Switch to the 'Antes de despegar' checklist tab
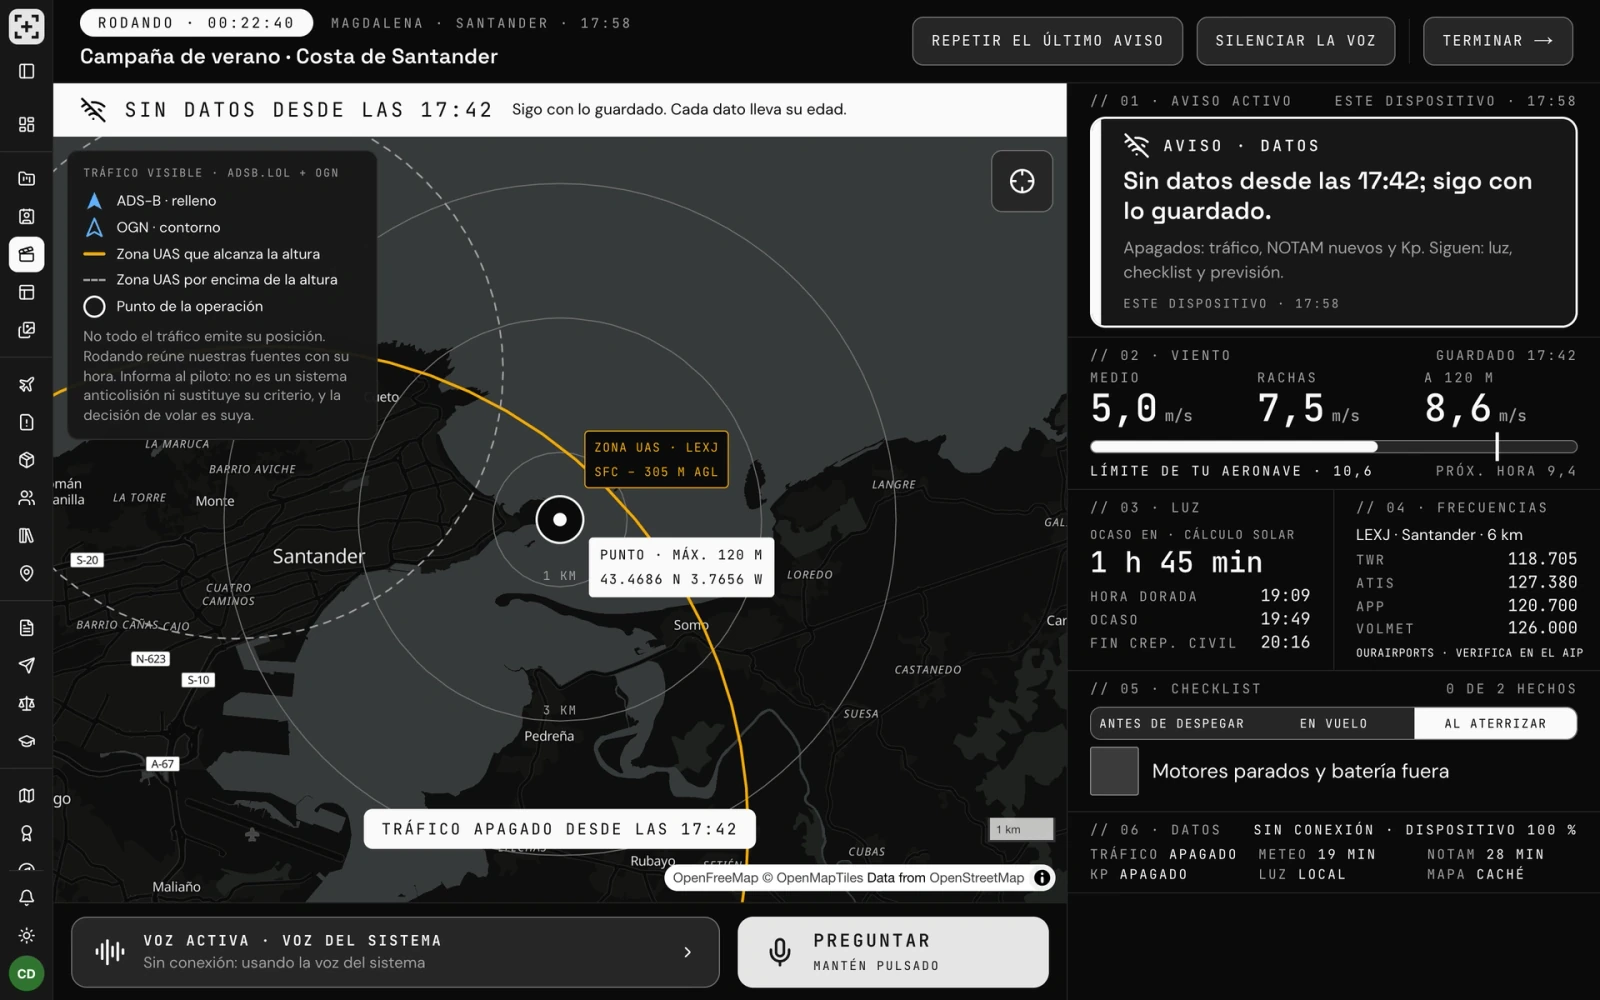Image resolution: width=1600 pixels, height=1000 pixels. click(x=1172, y=724)
